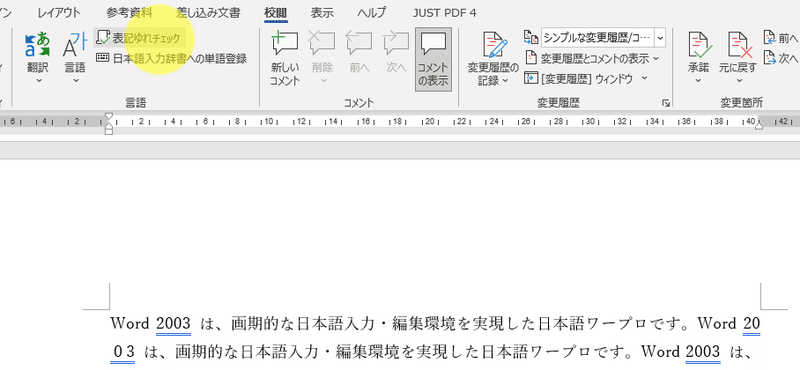Toggle コメントの表示 button
Image resolution: width=800 pixels, height=370 pixels.
click(433, 59)
